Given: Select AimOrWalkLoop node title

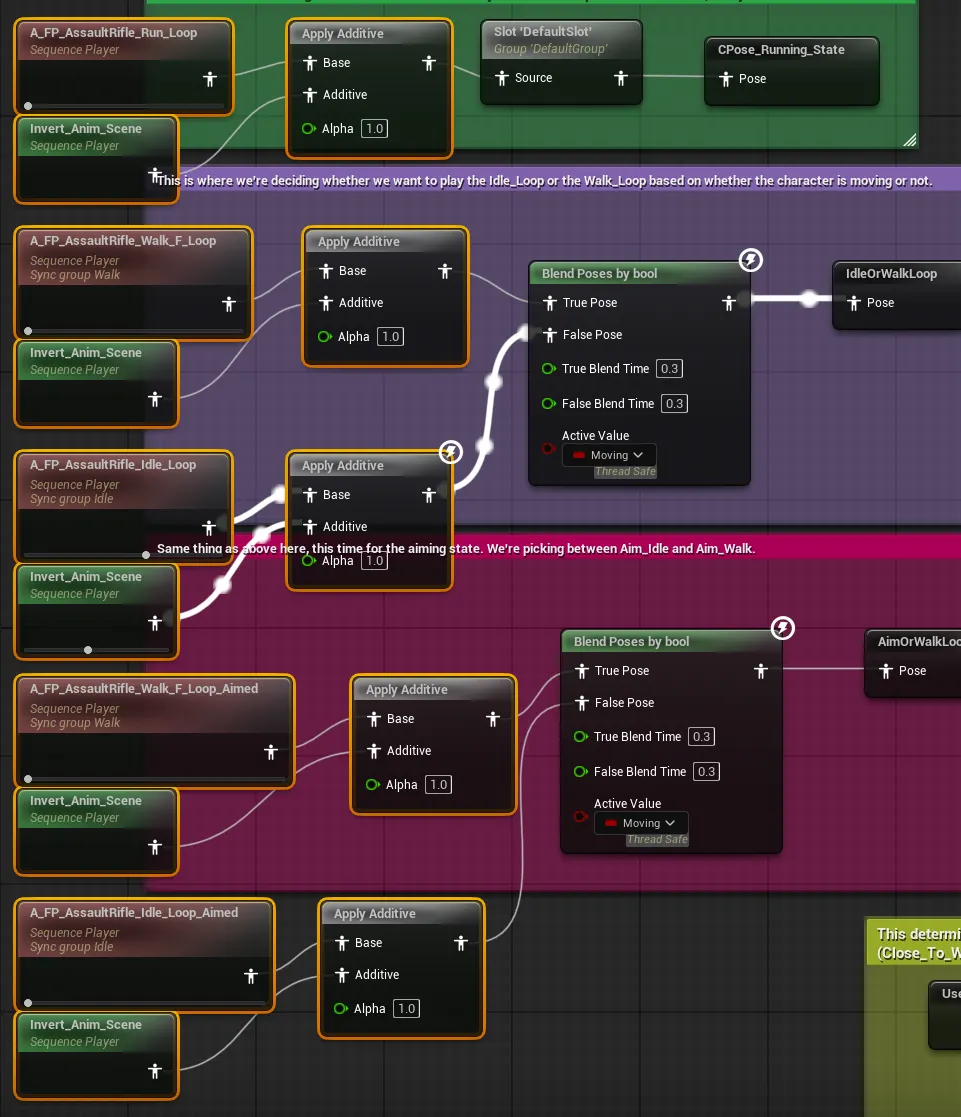Looking at the screenshot, I should [x=918, y=641].
